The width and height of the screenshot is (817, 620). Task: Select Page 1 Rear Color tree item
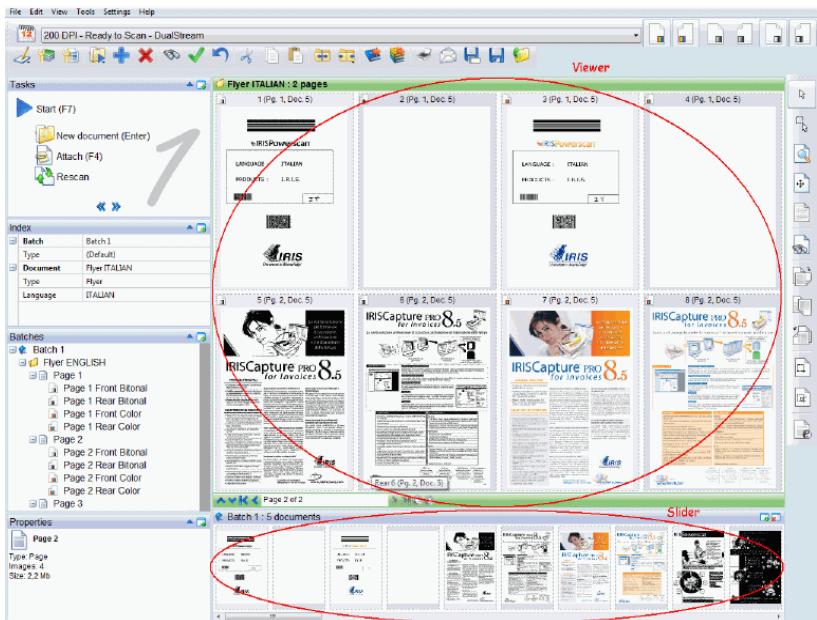[x=94, y=427]
